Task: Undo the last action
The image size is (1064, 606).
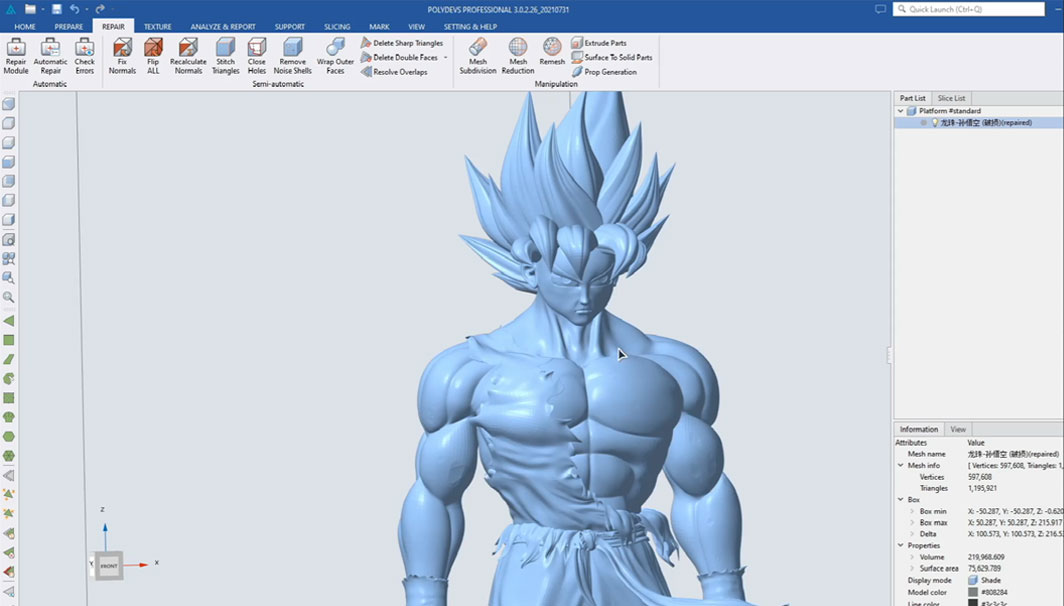Action: [74, 9]
